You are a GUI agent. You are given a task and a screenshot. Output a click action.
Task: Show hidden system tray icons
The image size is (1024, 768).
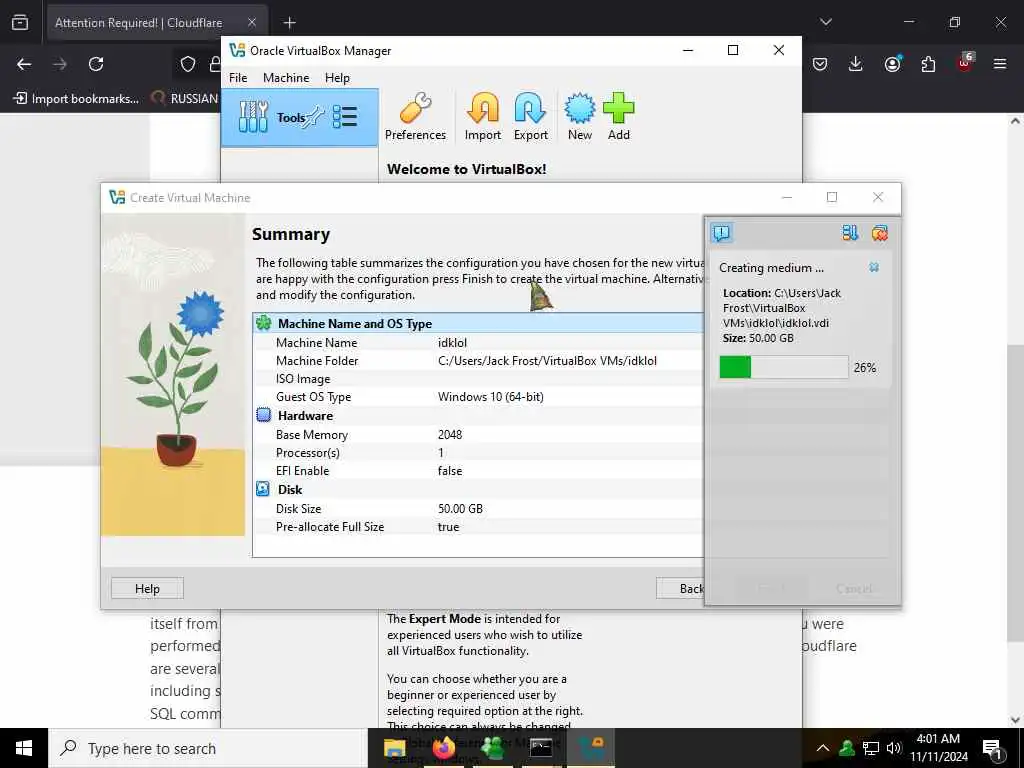(x=823, y=748)
